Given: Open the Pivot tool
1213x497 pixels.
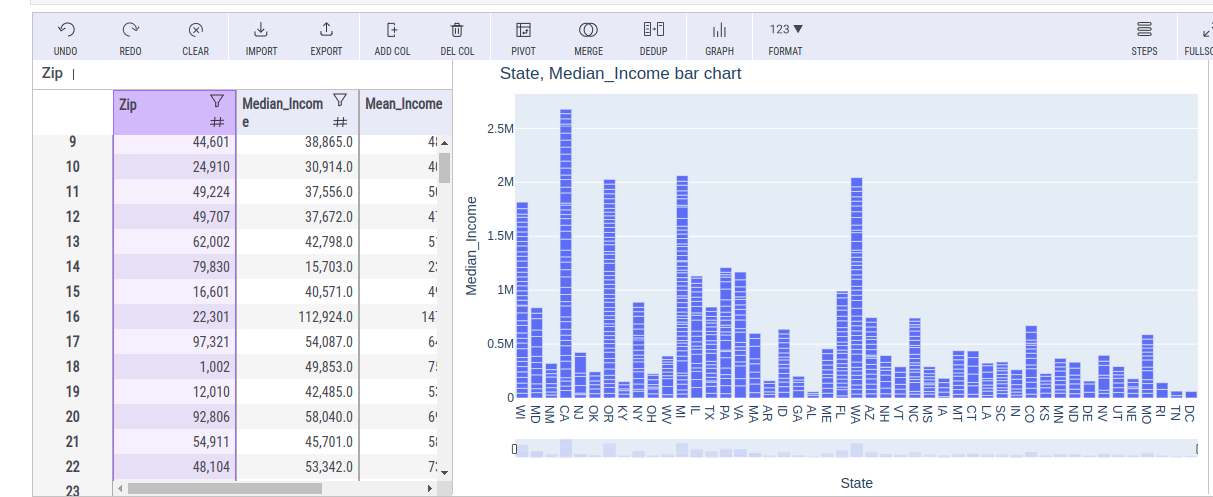Looking at the screenshot, I should point(523,30).
